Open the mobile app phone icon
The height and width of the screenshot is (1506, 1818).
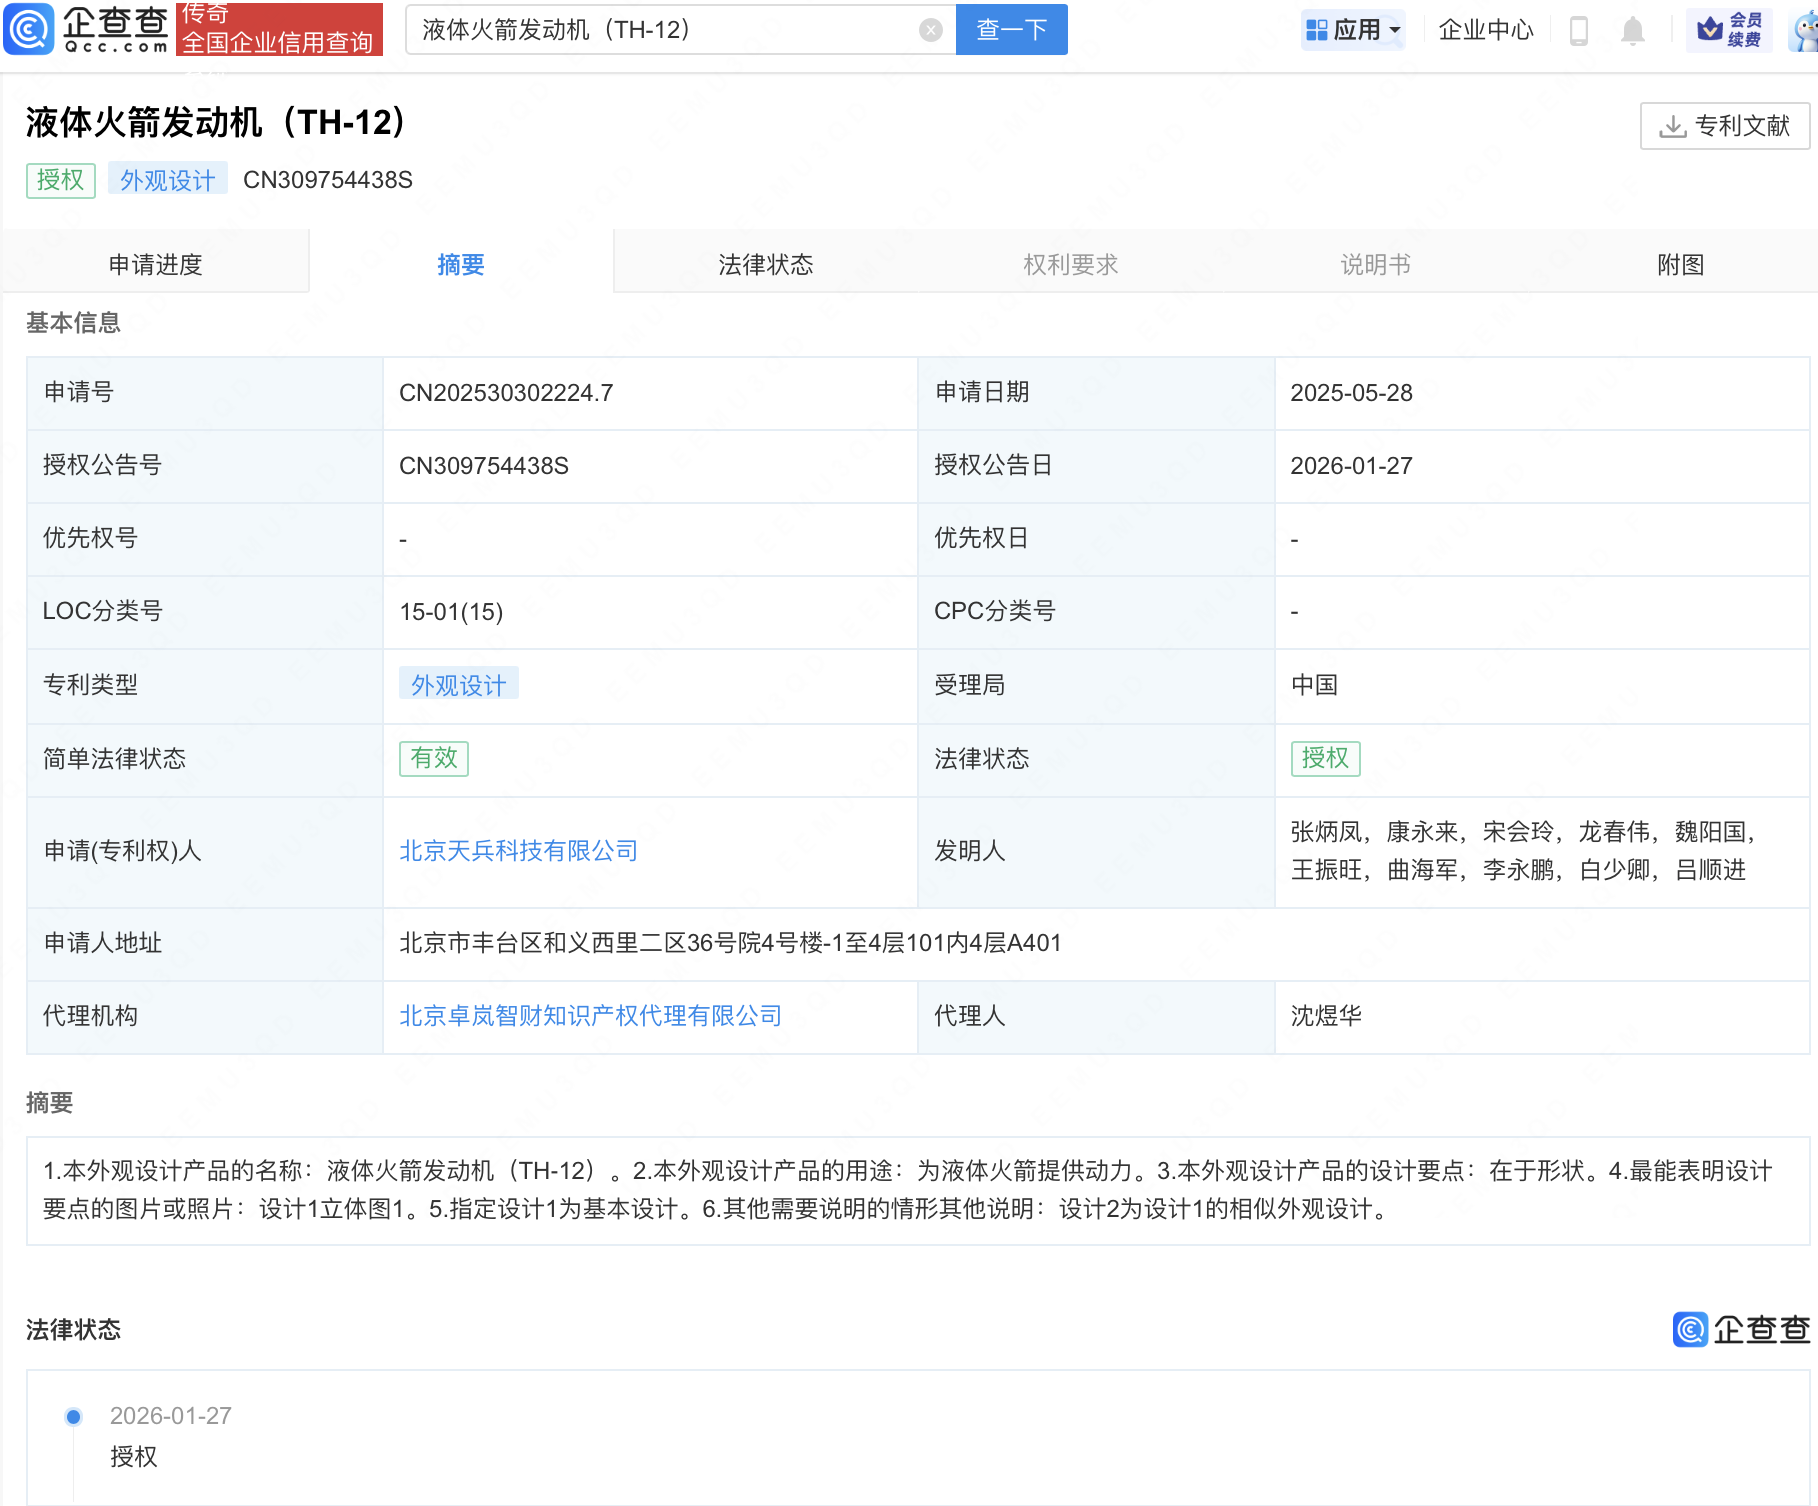click(1579, 31)
